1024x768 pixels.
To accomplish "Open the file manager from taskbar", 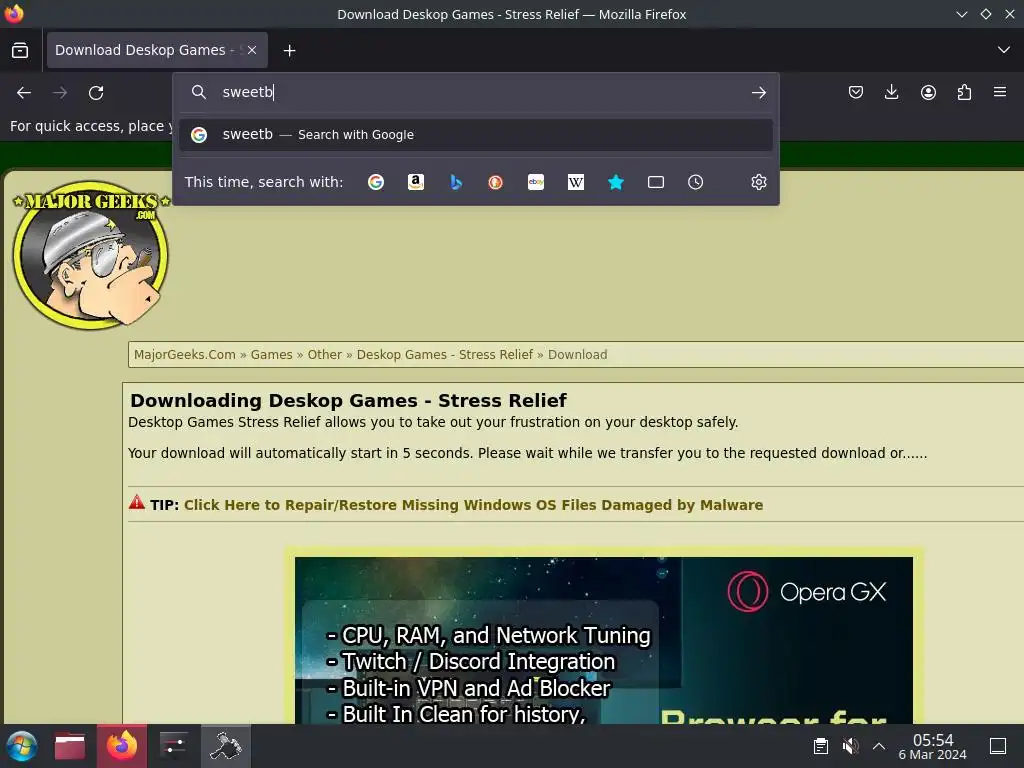I will (70, 746).
